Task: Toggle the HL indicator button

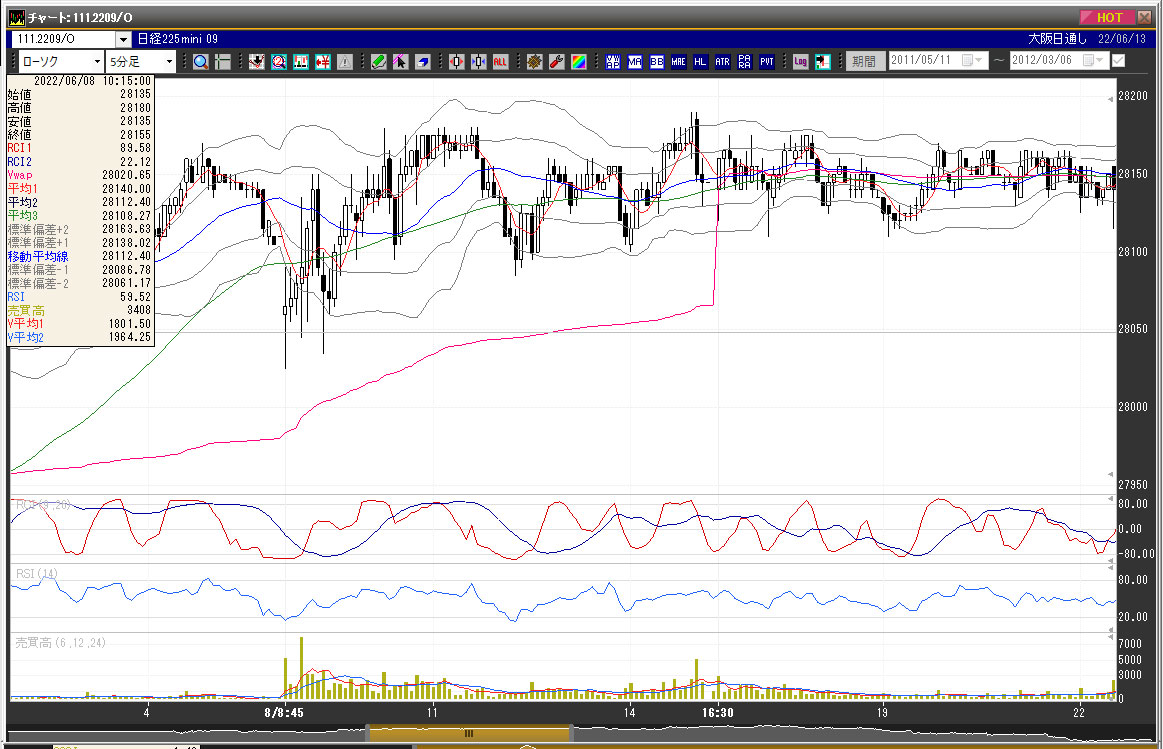Action: click(700, 62)
